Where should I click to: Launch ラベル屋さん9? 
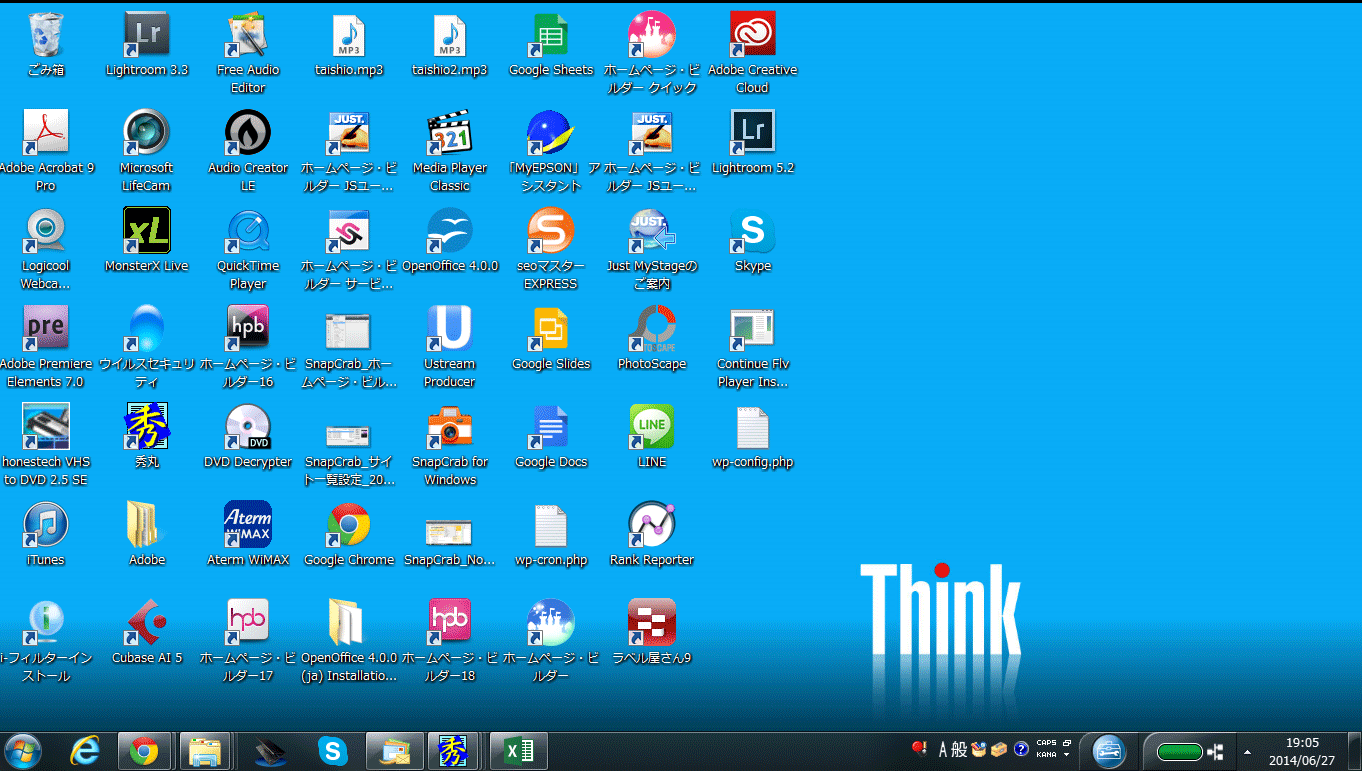click(652, 633)
